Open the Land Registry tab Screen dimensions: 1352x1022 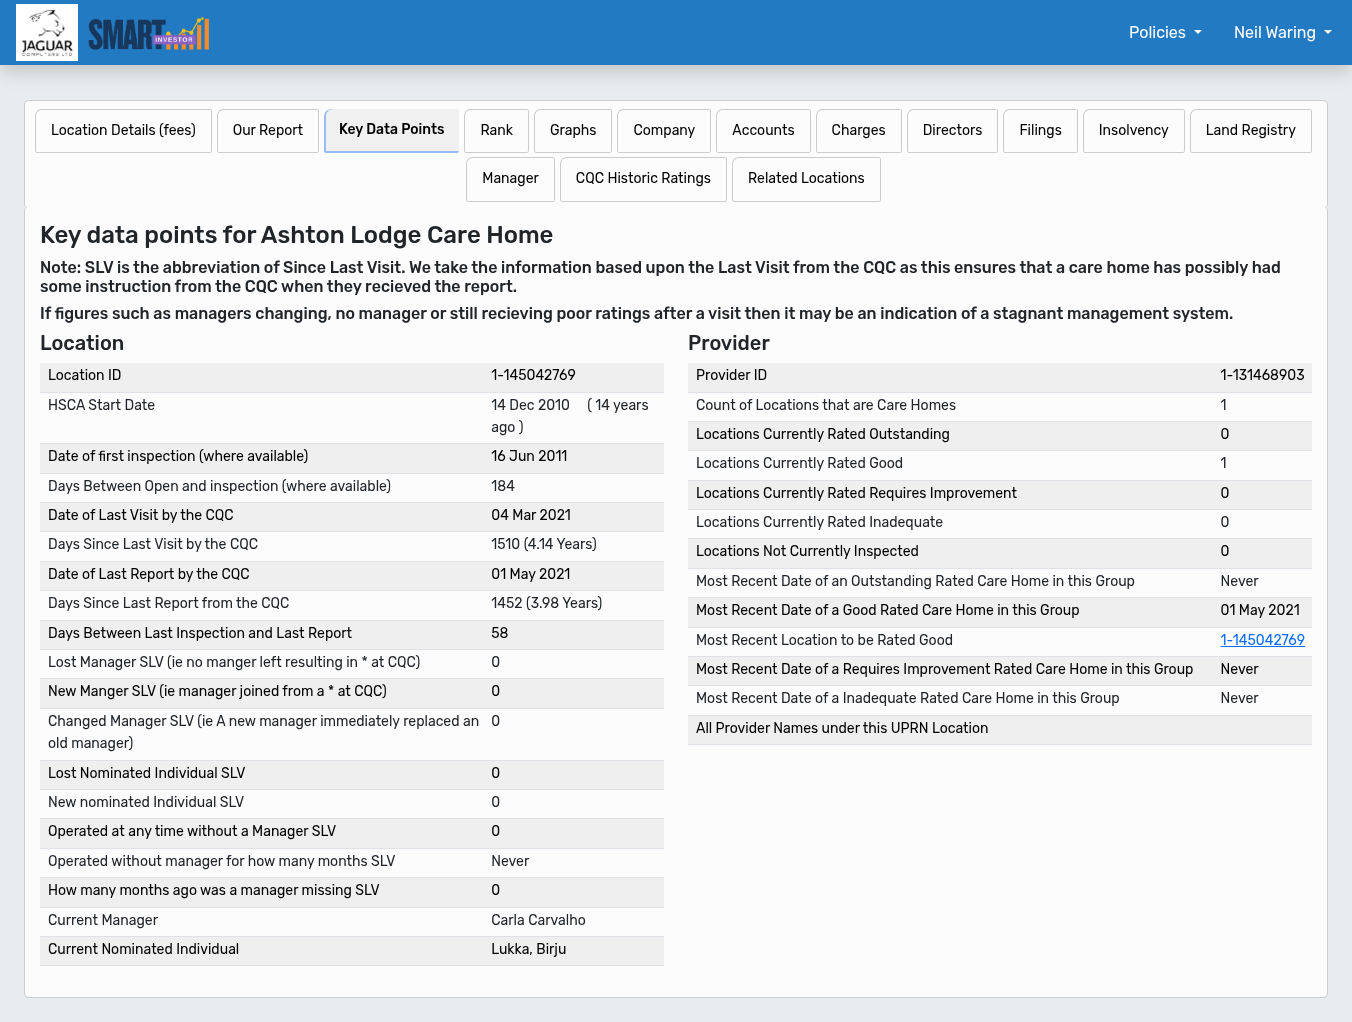(1250, 131)
